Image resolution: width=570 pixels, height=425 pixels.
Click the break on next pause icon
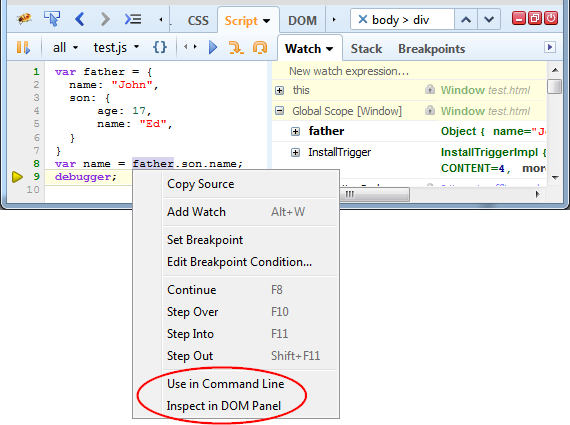23,48
